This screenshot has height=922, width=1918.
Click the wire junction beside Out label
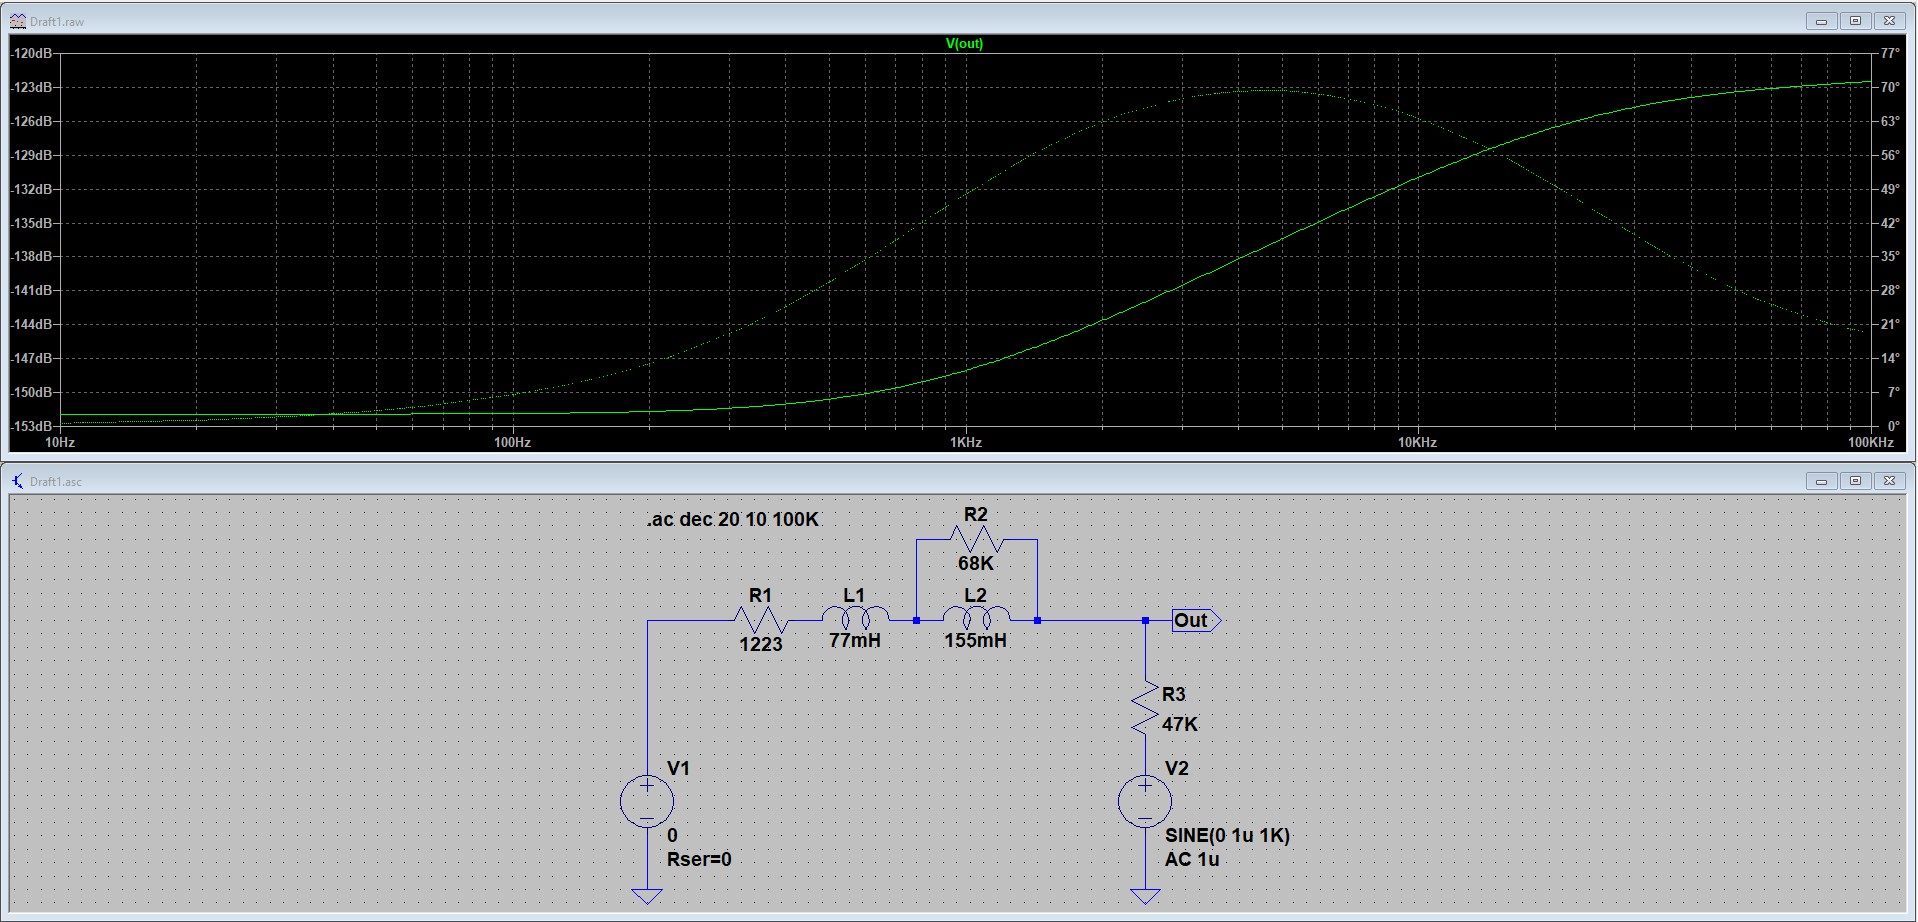tap(1145, 621)
